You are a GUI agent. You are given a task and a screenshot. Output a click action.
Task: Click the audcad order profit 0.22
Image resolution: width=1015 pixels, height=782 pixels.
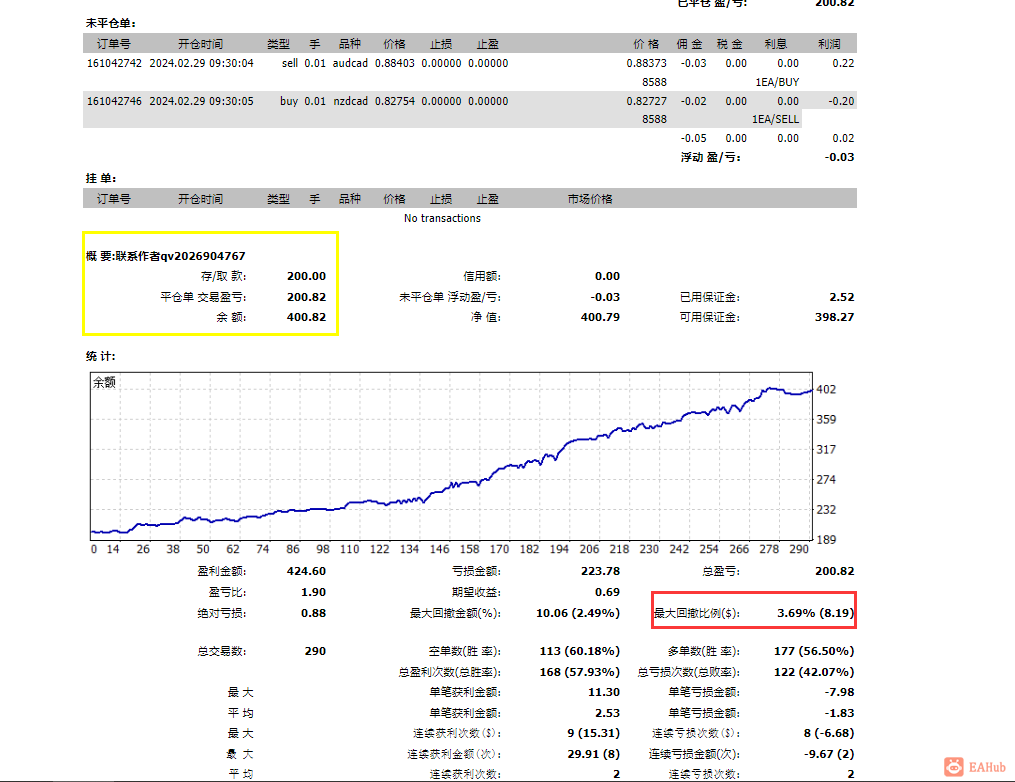click(843, 63)
